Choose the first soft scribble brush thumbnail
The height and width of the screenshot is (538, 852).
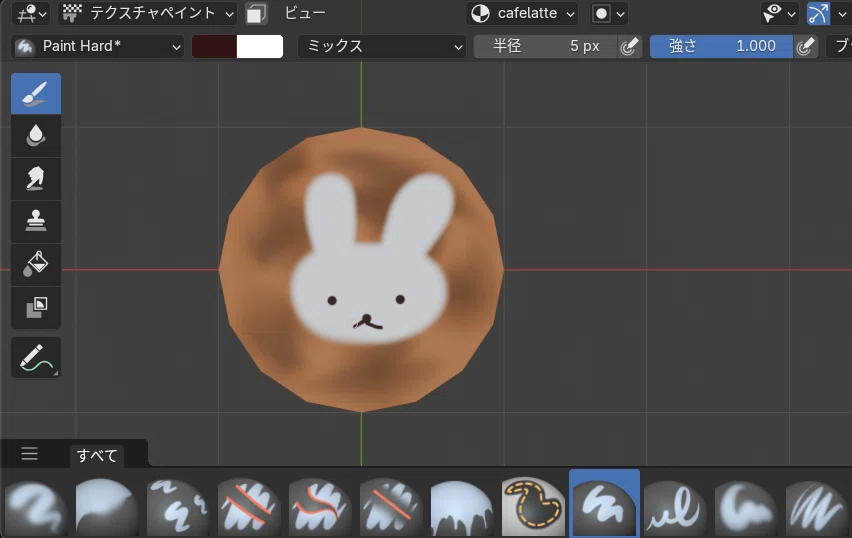[36, 508]
